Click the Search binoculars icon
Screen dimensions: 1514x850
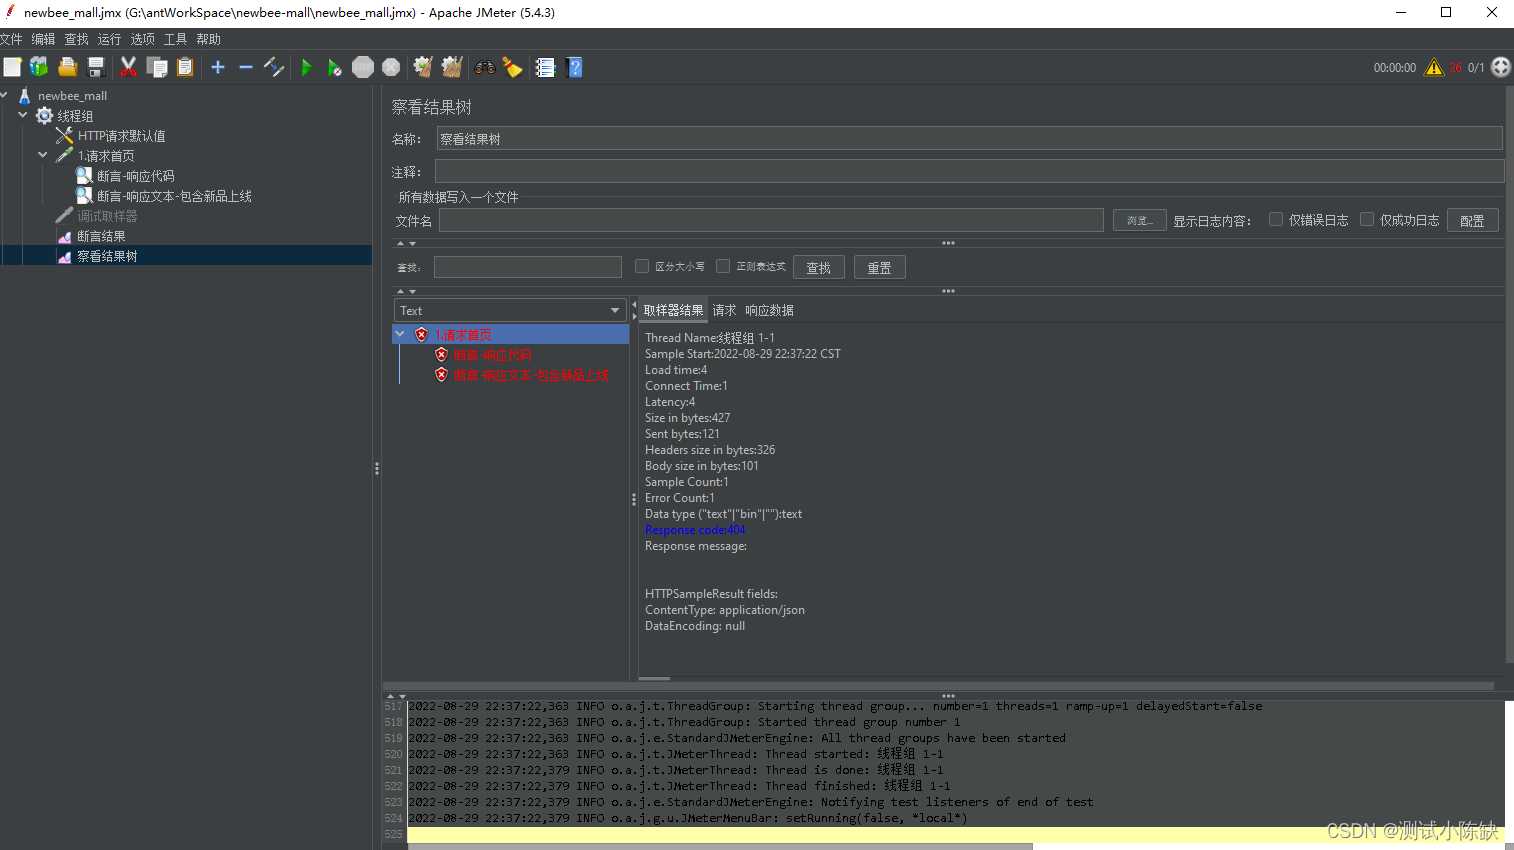(485, 67)
